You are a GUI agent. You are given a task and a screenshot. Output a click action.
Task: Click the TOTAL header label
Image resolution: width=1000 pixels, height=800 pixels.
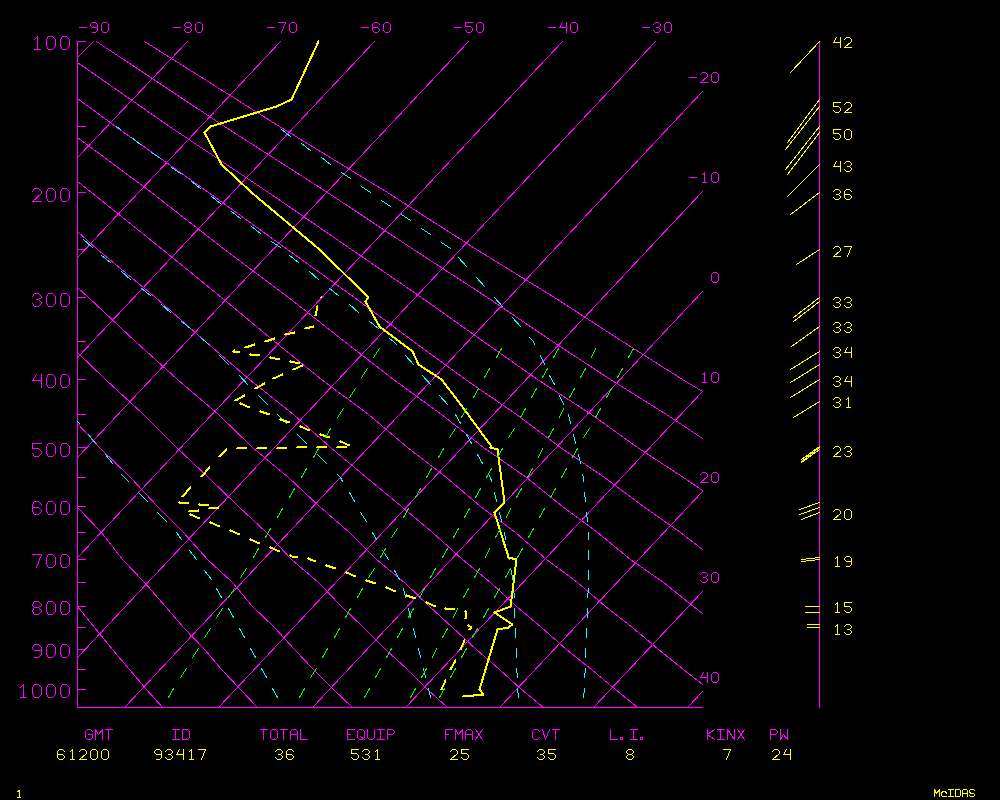tap(284, 735)
